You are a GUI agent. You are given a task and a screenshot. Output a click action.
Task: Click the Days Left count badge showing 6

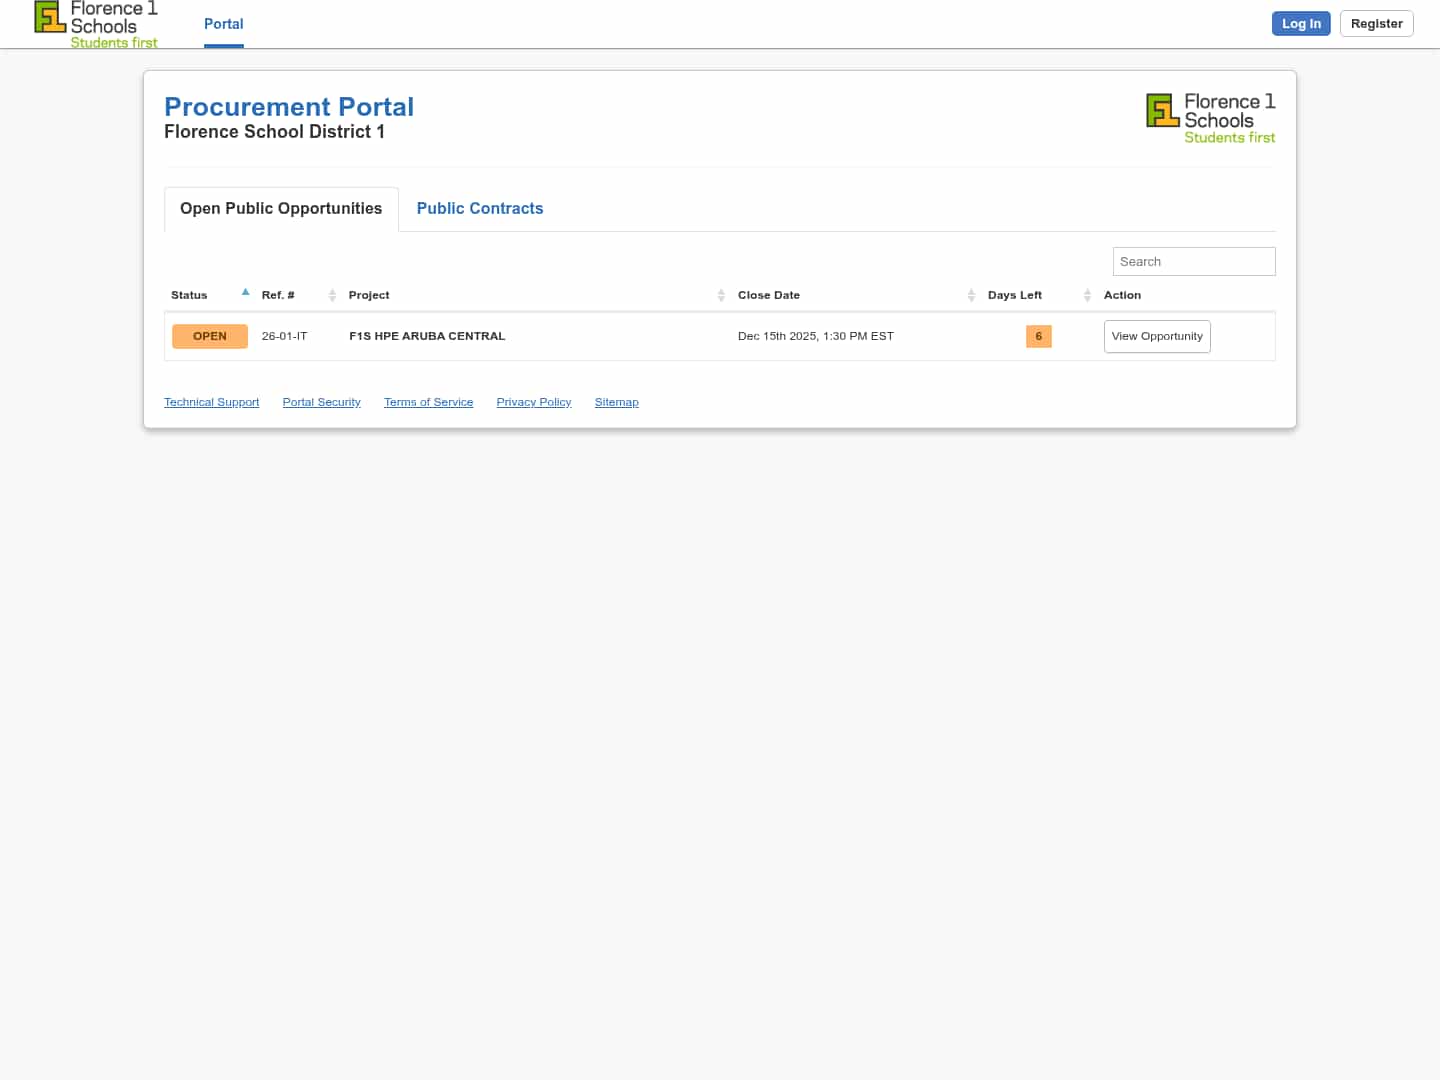[1038, 337]
